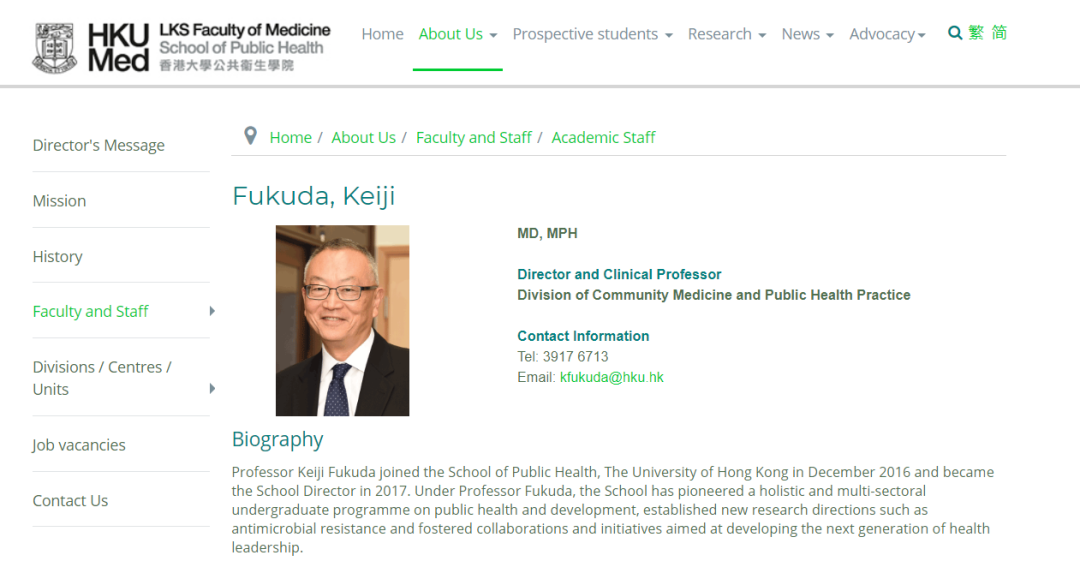The height and width of the screenshot is (573, 1080).
Task: Open the search magnifier icon
Action: point(955,33)
